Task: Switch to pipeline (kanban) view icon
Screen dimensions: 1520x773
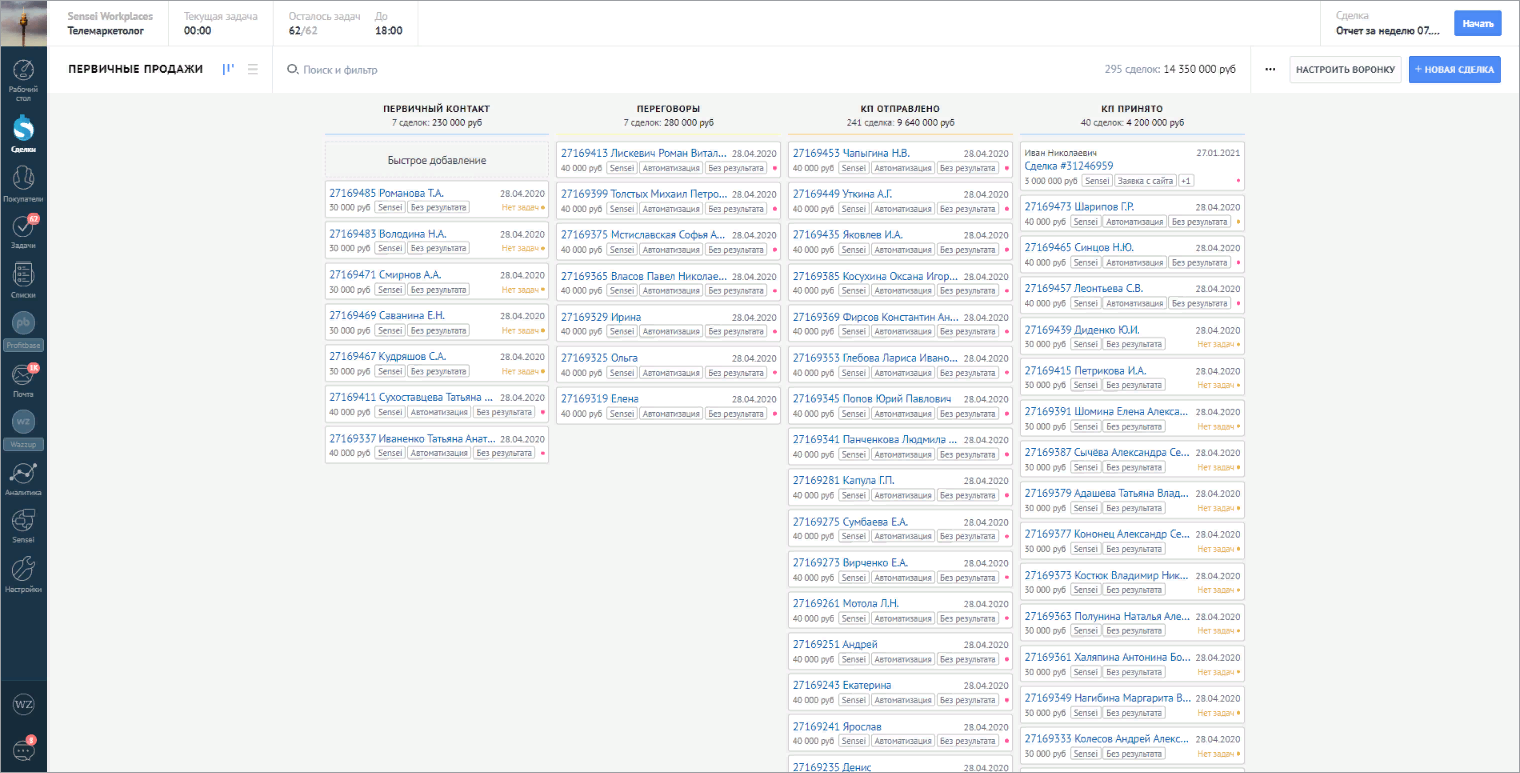Action: [229, 69]
